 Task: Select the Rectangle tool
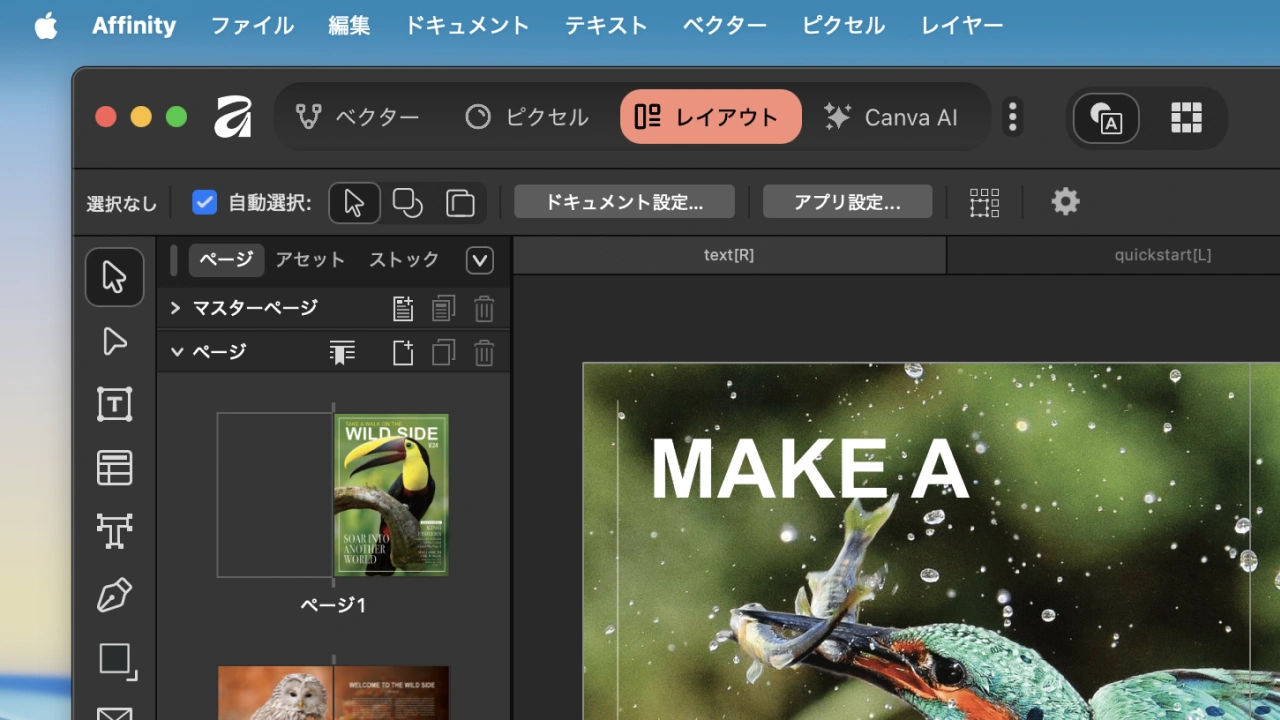click(x=114, y=659)
